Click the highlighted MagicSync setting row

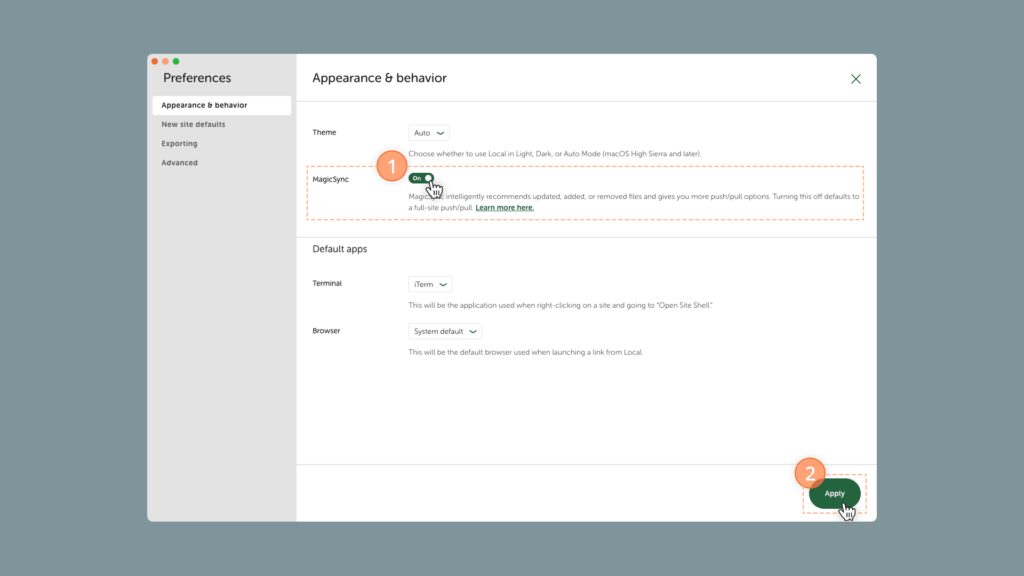(584, 186)
